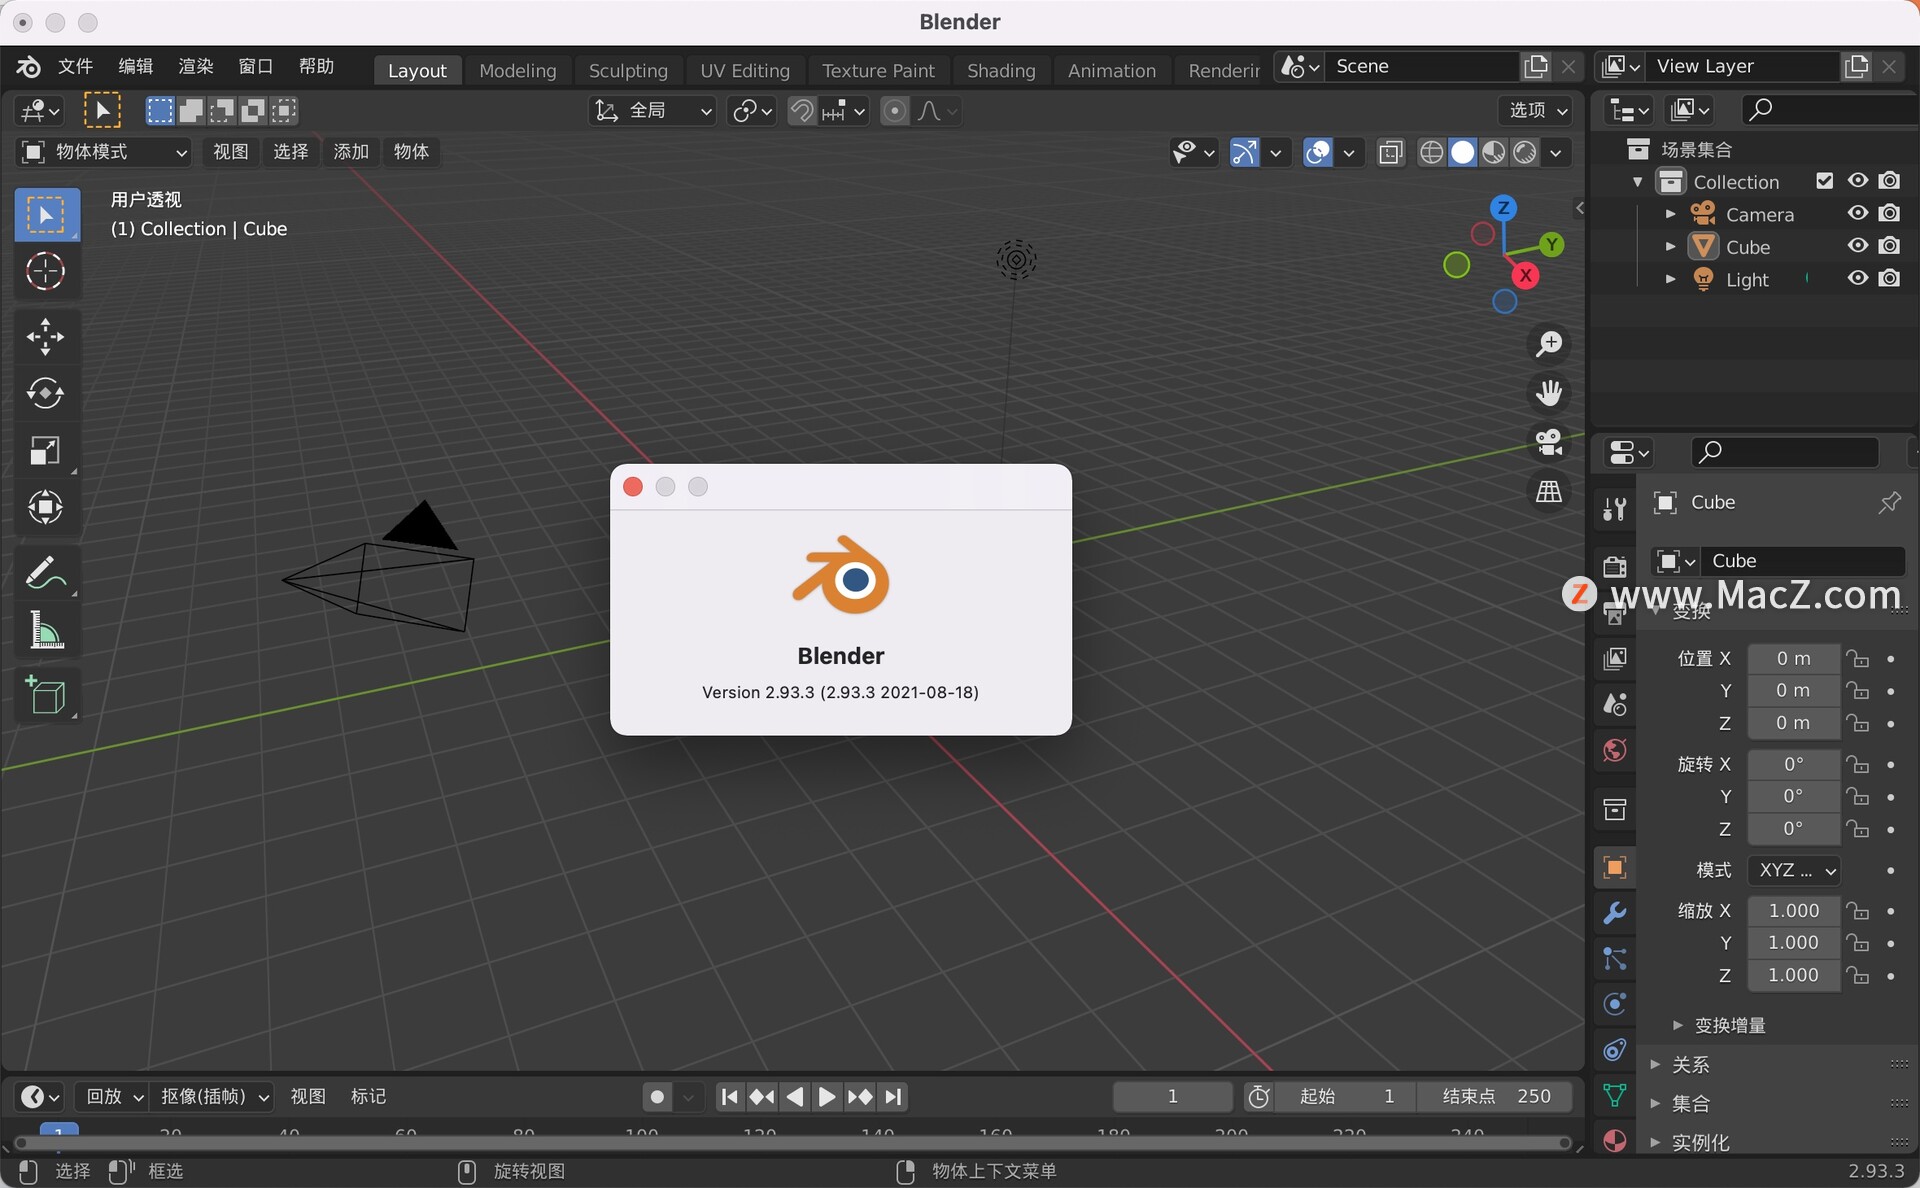This screenshot has width=1920, height=1188.
Task: Open the Edit menu
Action: (135, 67)
